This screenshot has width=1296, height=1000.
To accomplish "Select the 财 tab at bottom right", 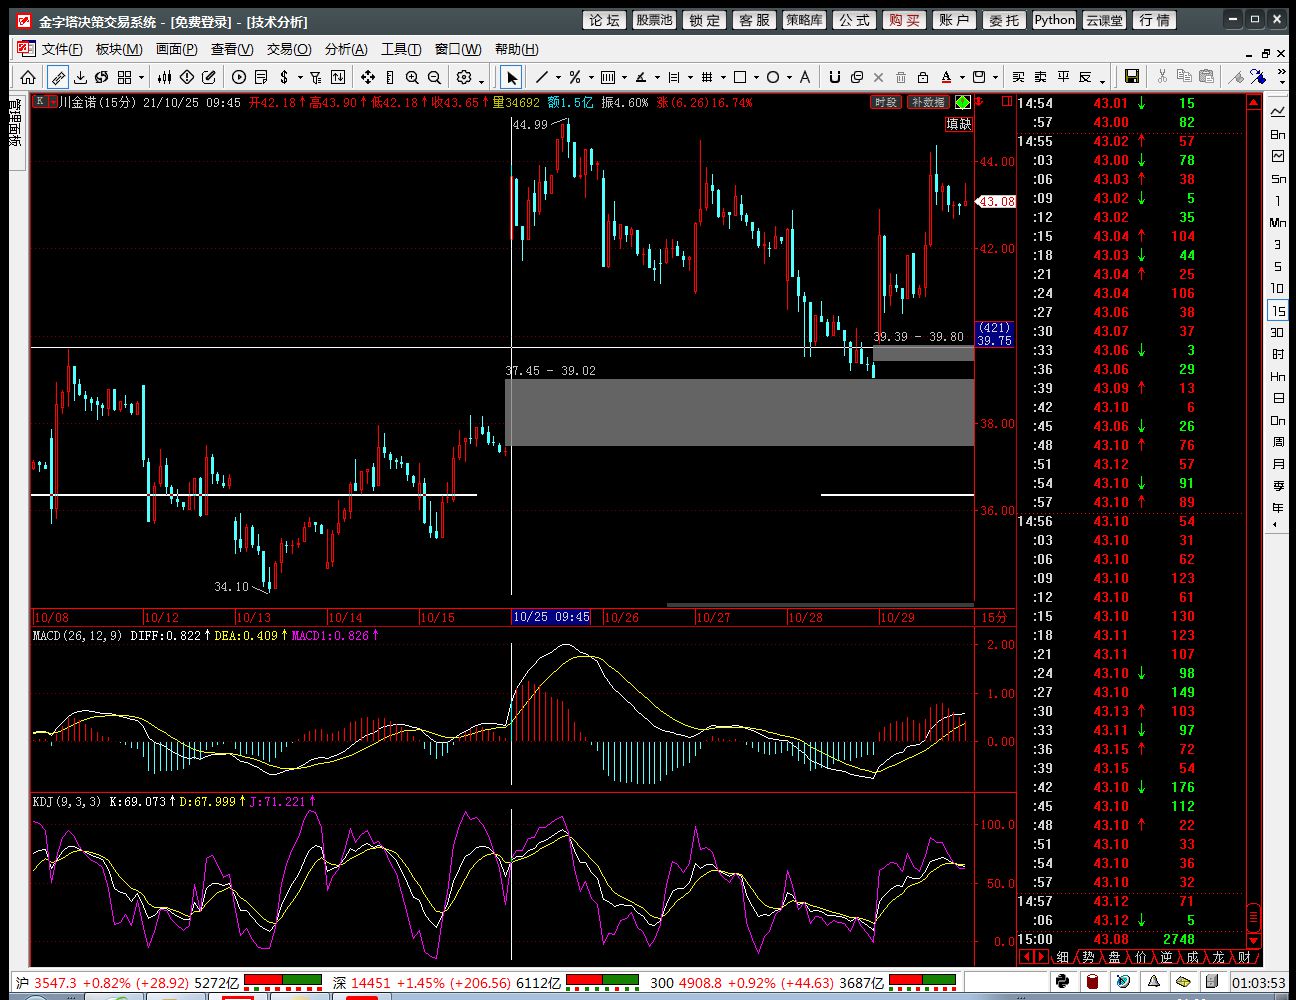I will pyautogui.click(x=1243, y=957).
